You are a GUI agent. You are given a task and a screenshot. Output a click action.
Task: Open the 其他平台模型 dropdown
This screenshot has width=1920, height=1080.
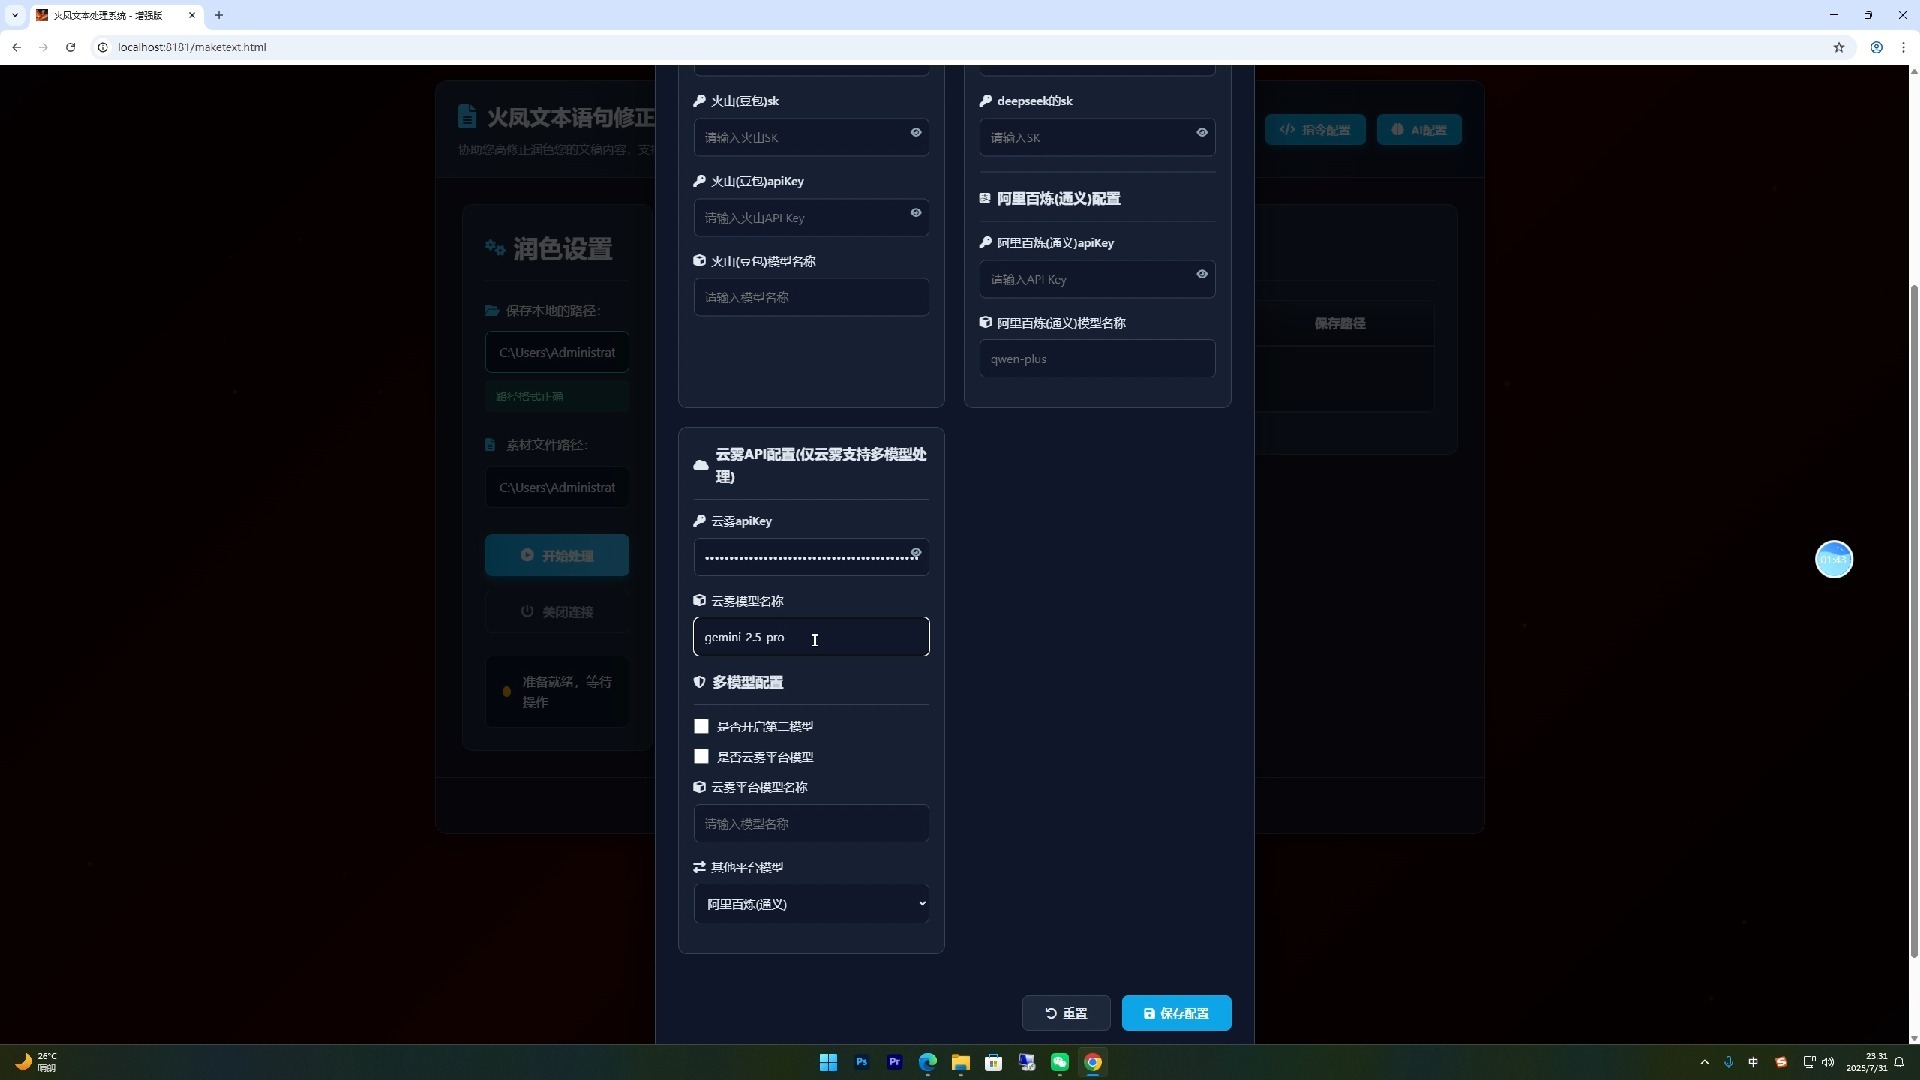click(x=811, y=904)
